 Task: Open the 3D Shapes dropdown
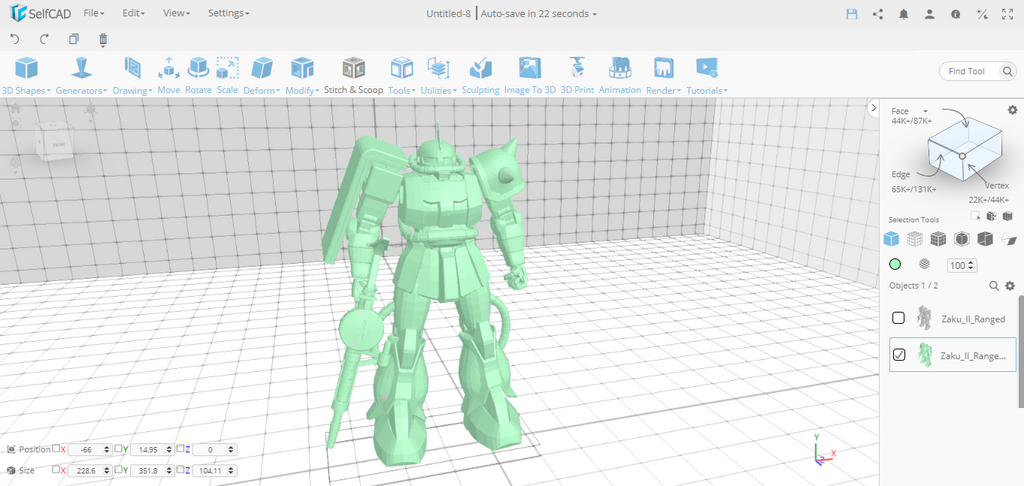pos(26,76)
